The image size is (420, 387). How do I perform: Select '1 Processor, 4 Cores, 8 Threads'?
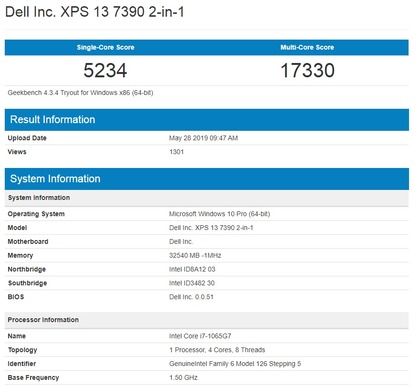tap(217, 350)
